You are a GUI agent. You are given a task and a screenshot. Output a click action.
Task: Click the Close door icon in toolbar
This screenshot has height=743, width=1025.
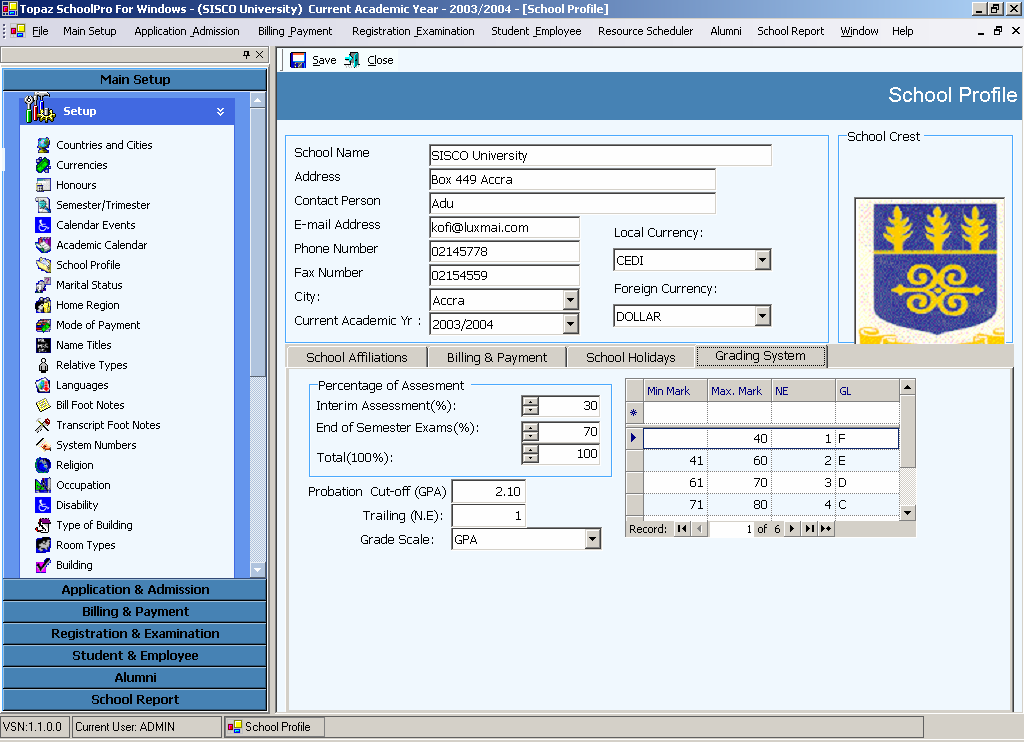[x=352, y=60]
